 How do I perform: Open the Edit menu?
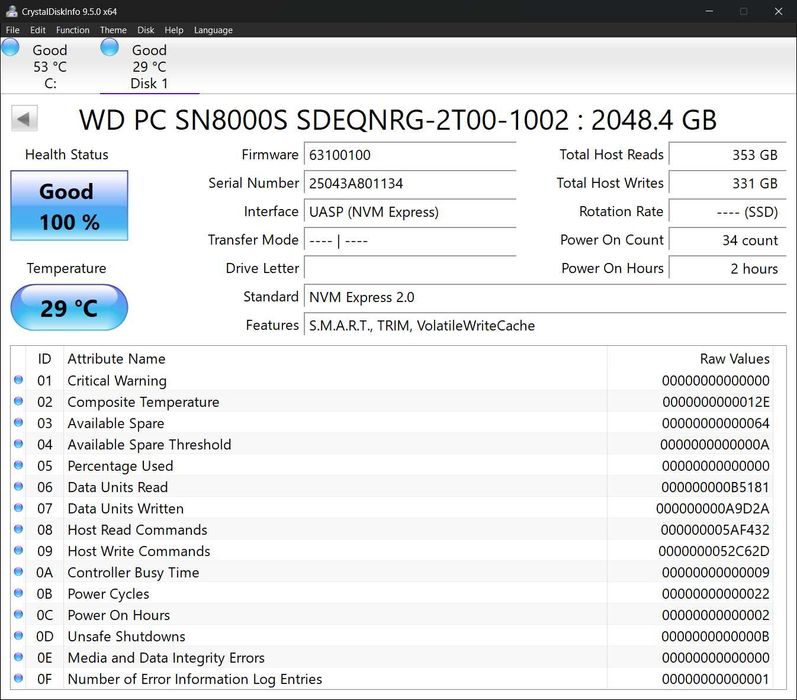pos(38,30)
